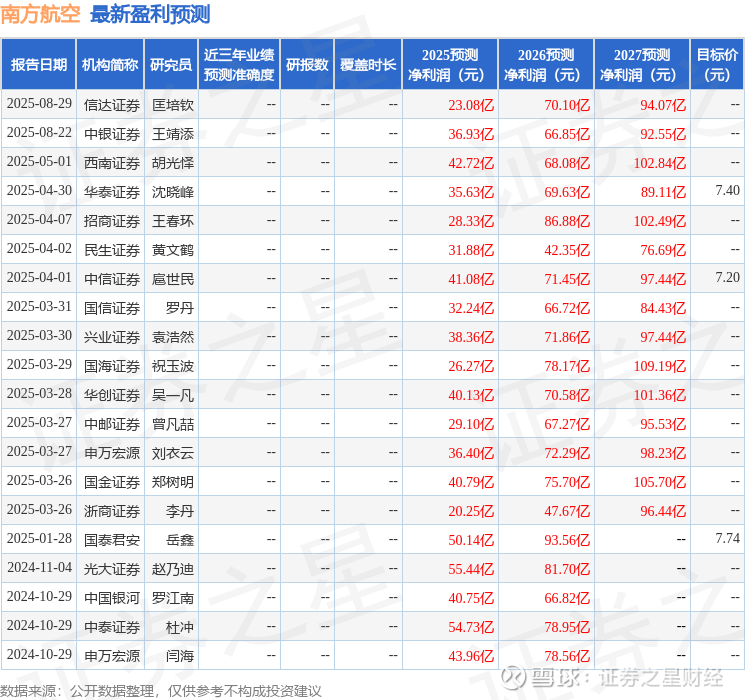Click the 2025预测净利润 column header
This screenshot has height=700, width=745.
pyautogui.click(x=450, y=65)
